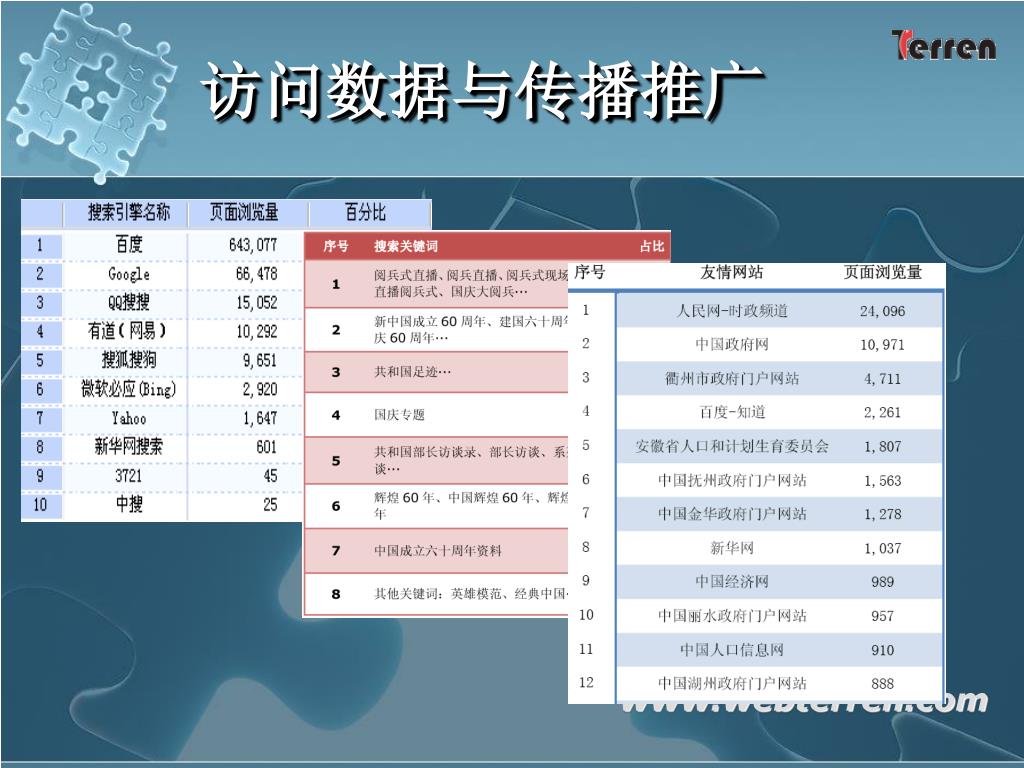Click keyword row 阅兵式直播
The height and width of the screenshot is (768, 1024).
[436, 284]
